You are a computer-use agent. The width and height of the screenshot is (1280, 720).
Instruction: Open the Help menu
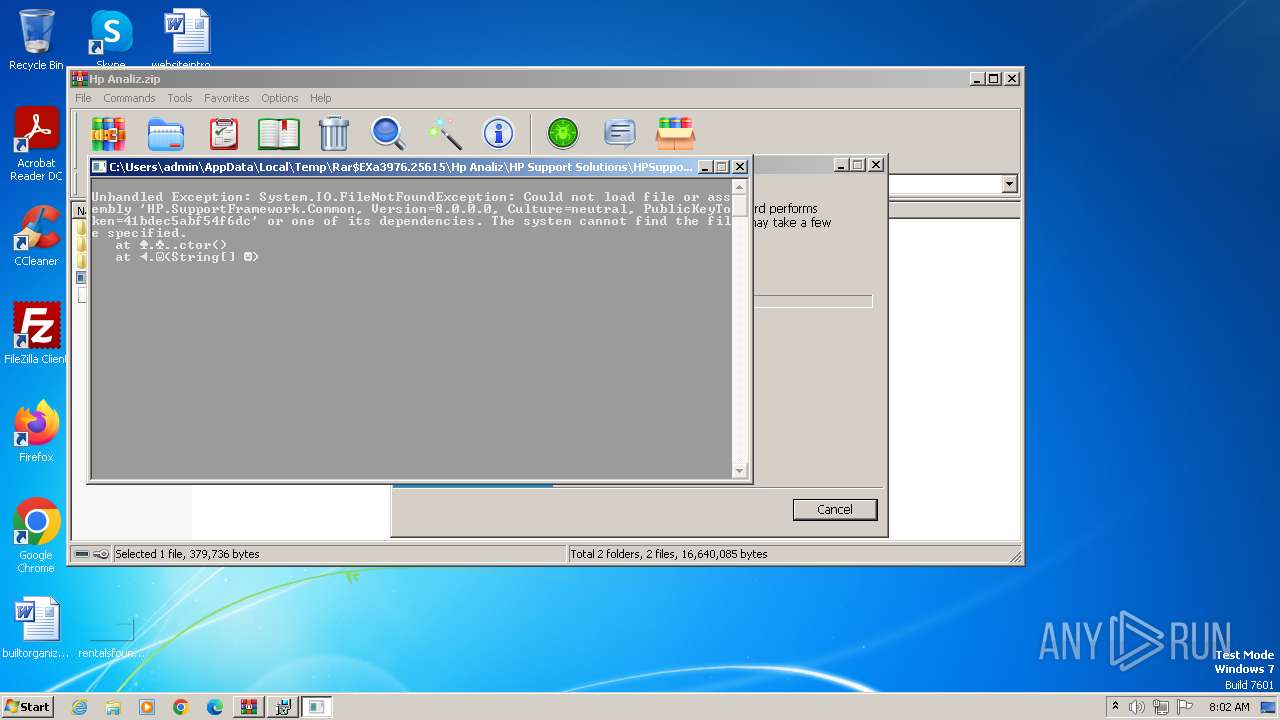(x=320, y=98)
